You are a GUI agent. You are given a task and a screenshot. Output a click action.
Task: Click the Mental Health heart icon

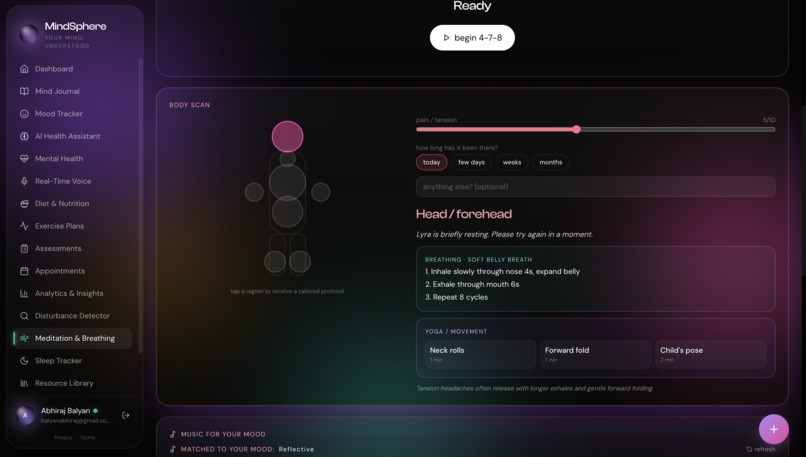[x=24, y=159]
